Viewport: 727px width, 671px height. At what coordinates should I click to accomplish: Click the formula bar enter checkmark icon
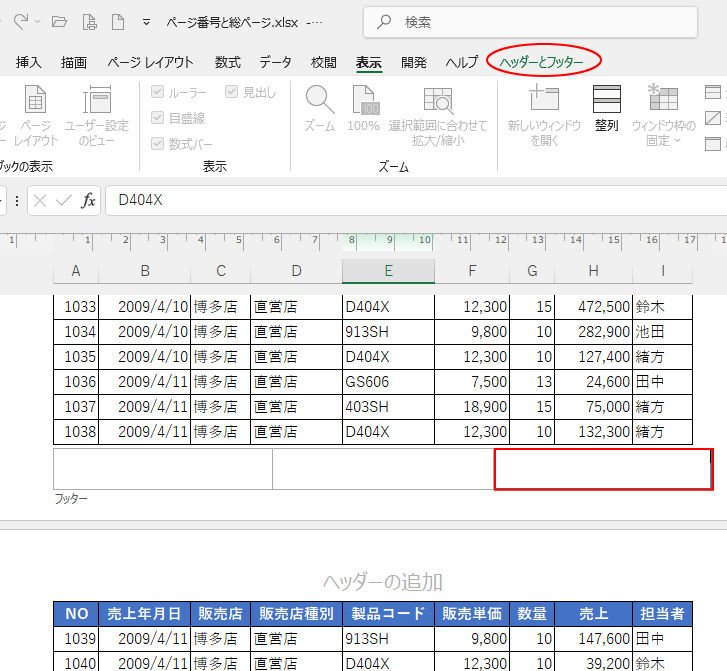point(64,201)
